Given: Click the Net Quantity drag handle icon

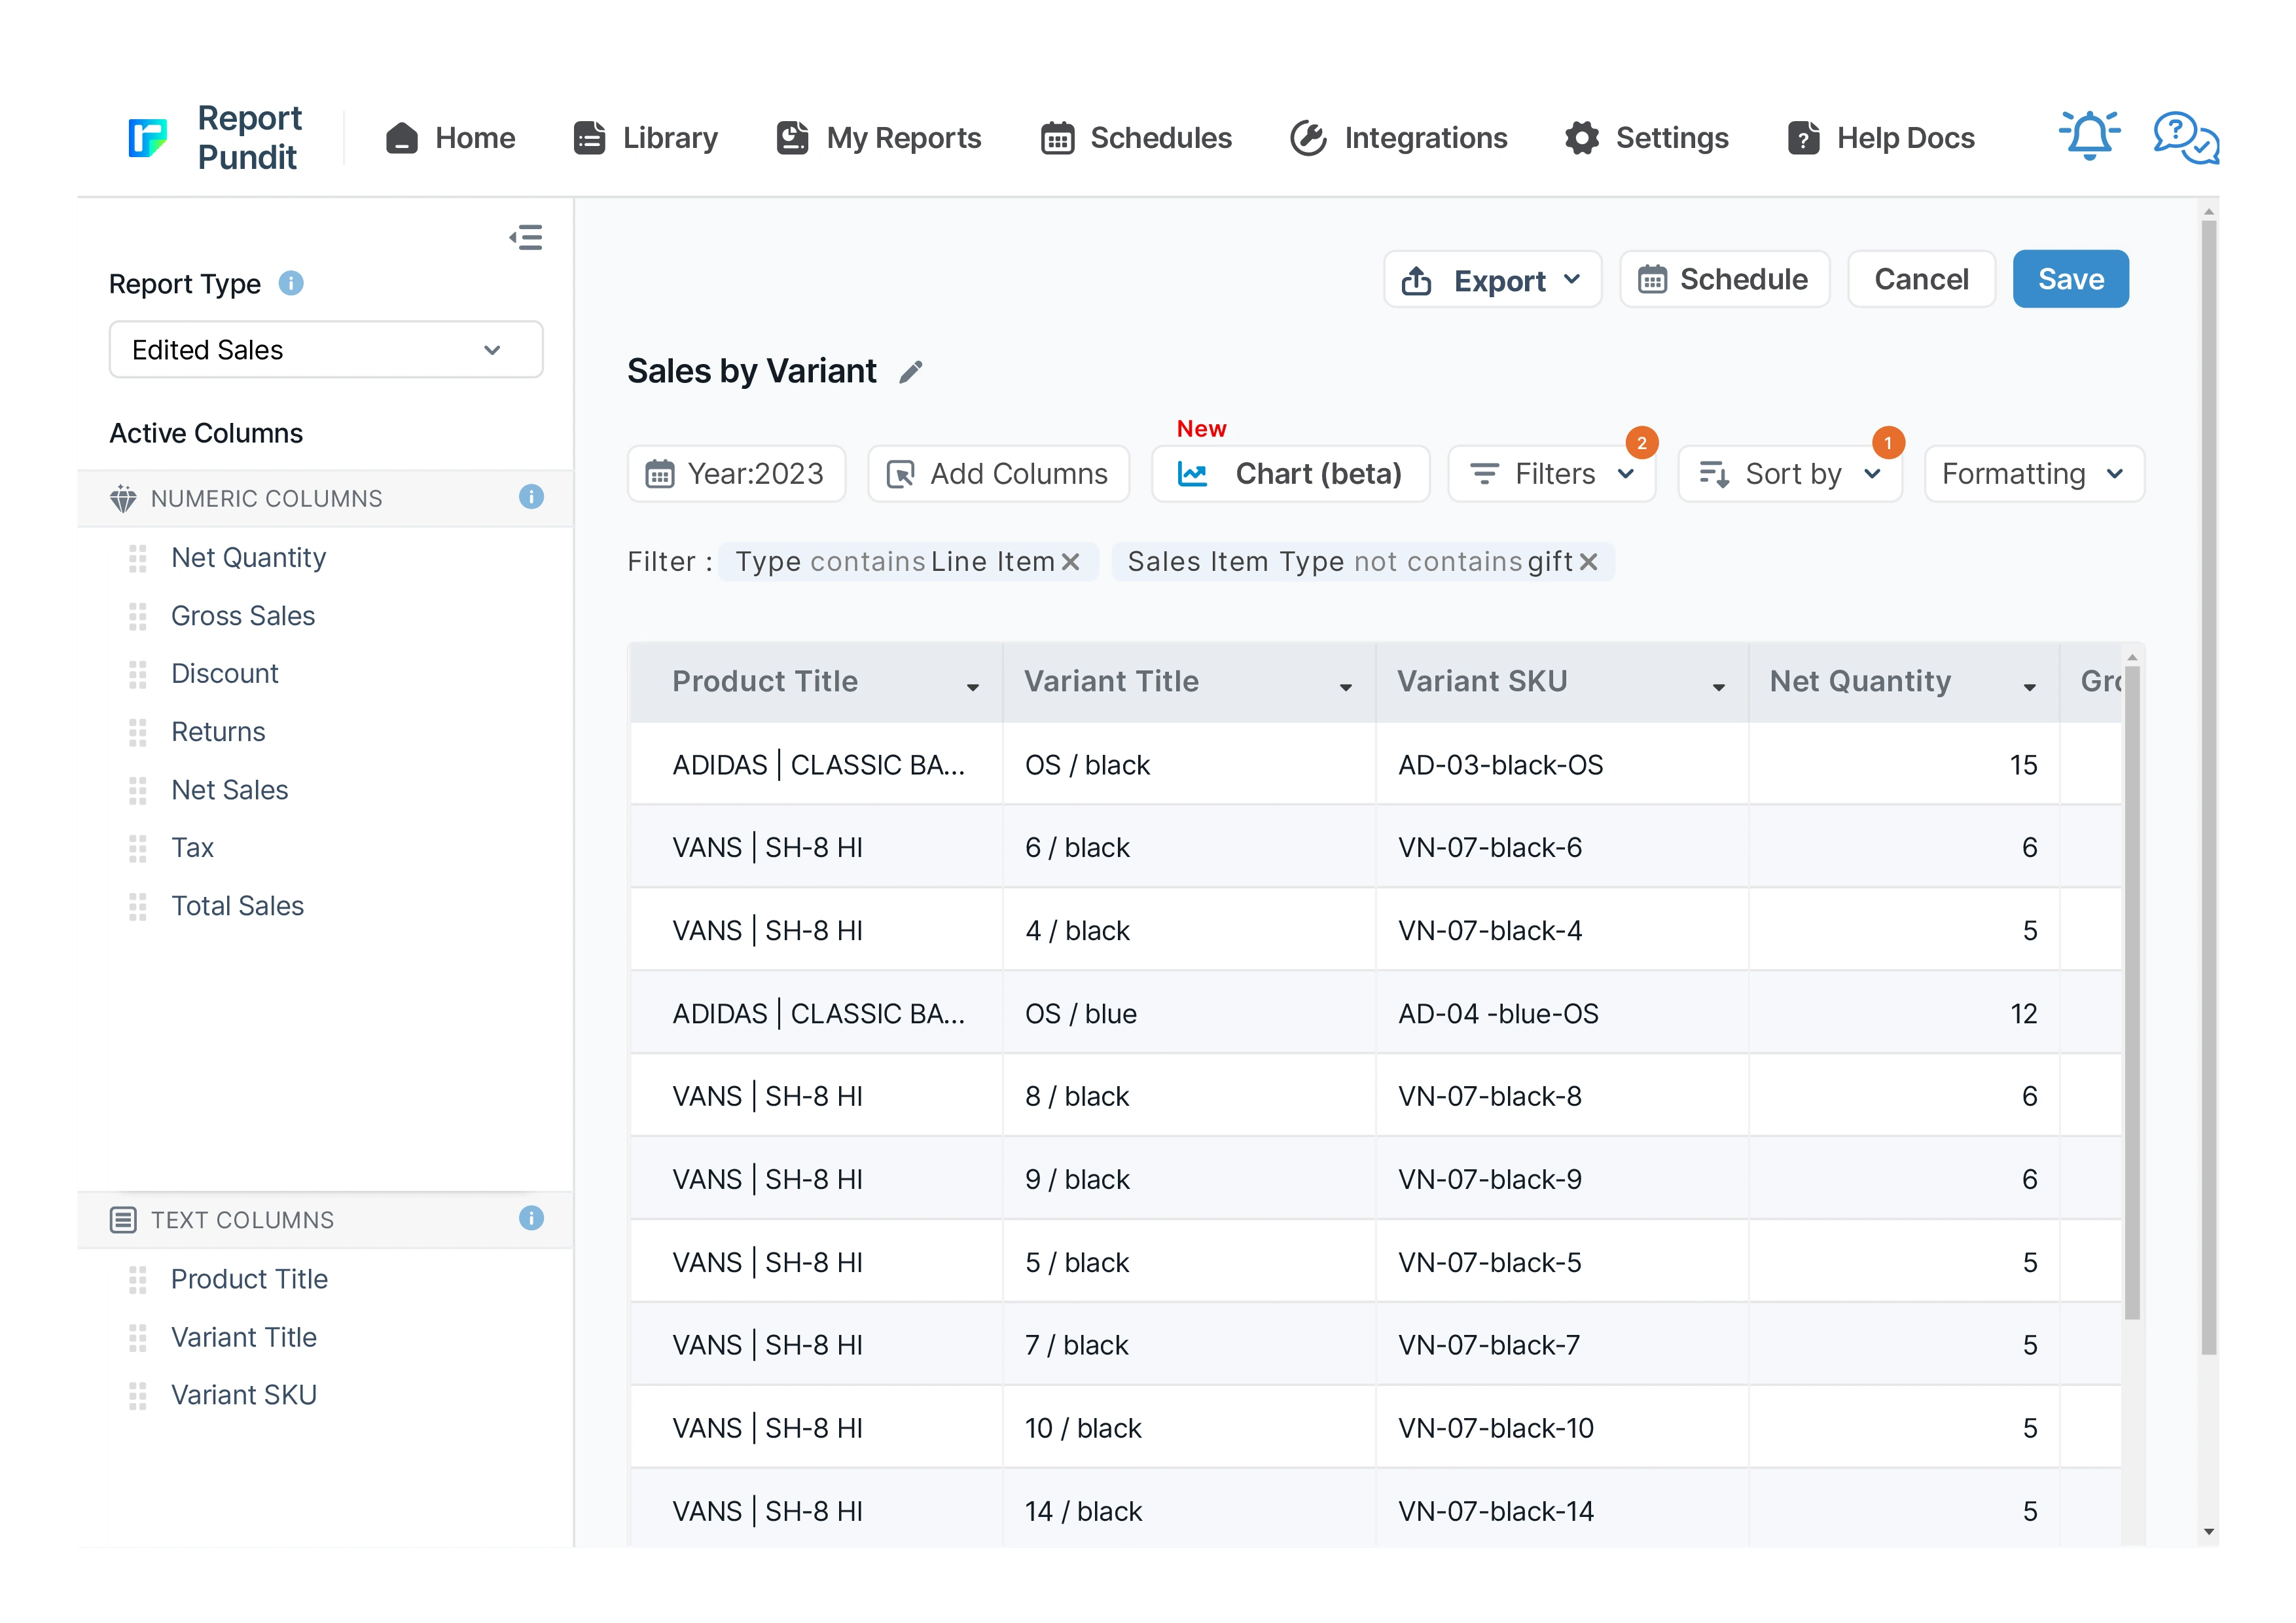Looking at the screenshot, I should 138,558.
